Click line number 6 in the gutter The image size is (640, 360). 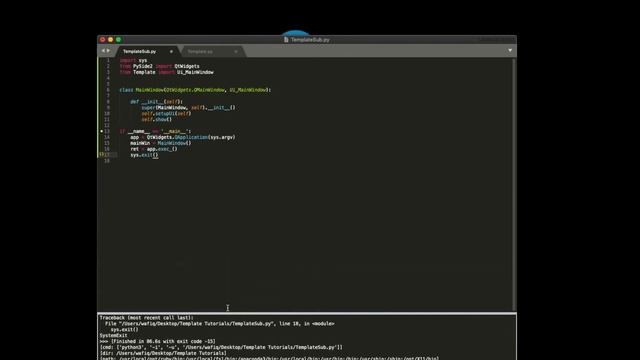[x=108, y=90]
